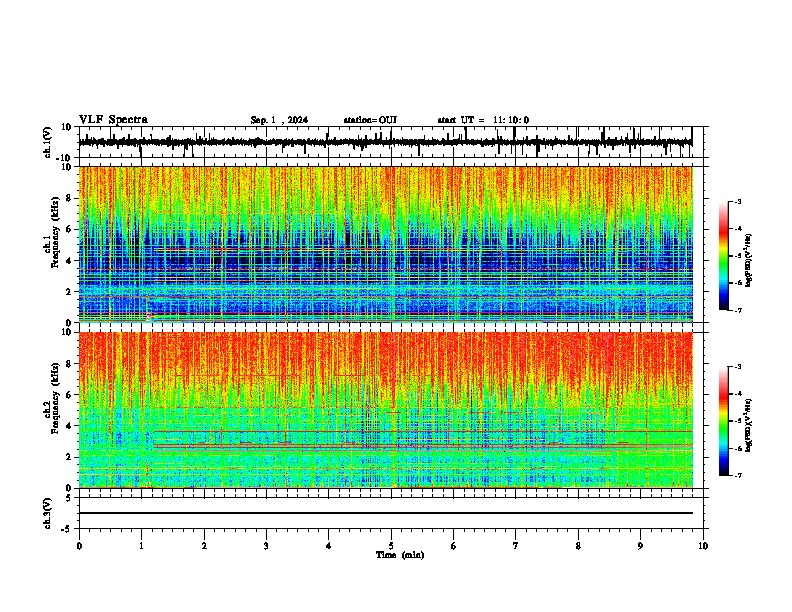Click the time axis tick label "2"

click(204, 546)
